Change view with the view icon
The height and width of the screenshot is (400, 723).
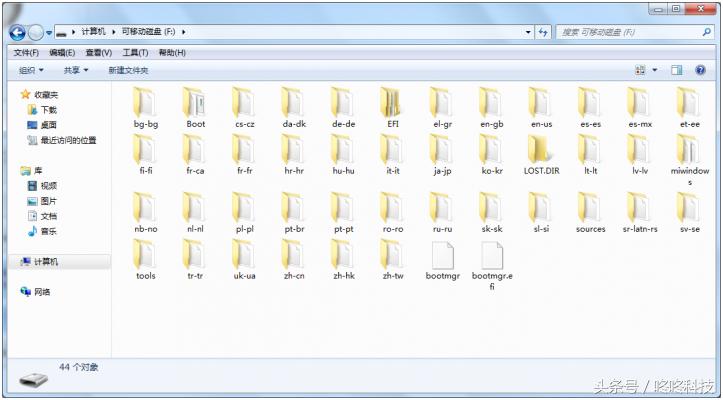click(x=640, y=70)
